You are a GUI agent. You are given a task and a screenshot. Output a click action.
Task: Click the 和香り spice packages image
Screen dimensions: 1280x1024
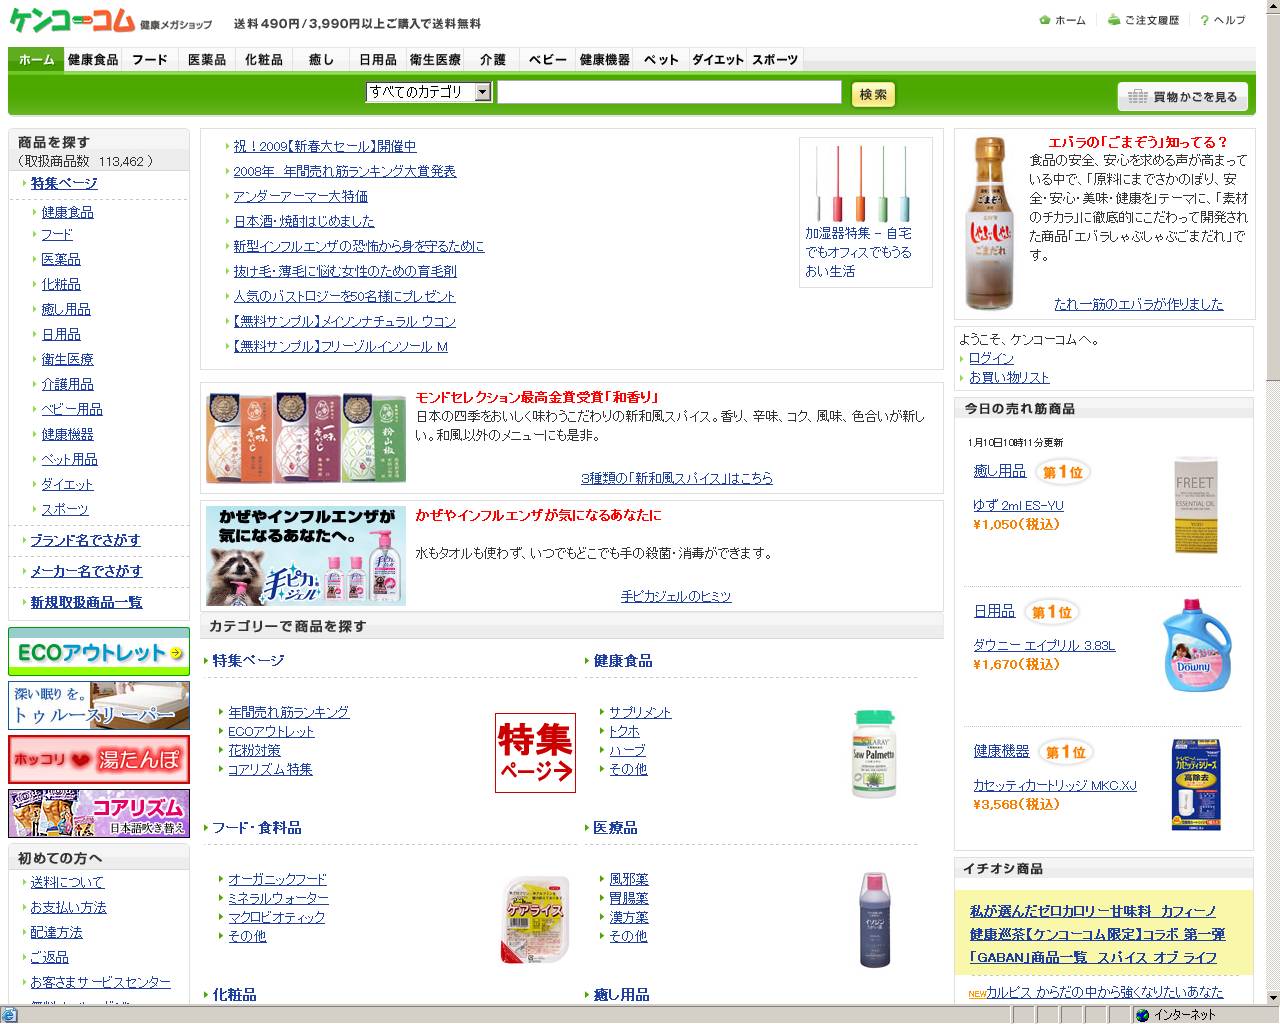pyautogui.click(x=306, y=437)
